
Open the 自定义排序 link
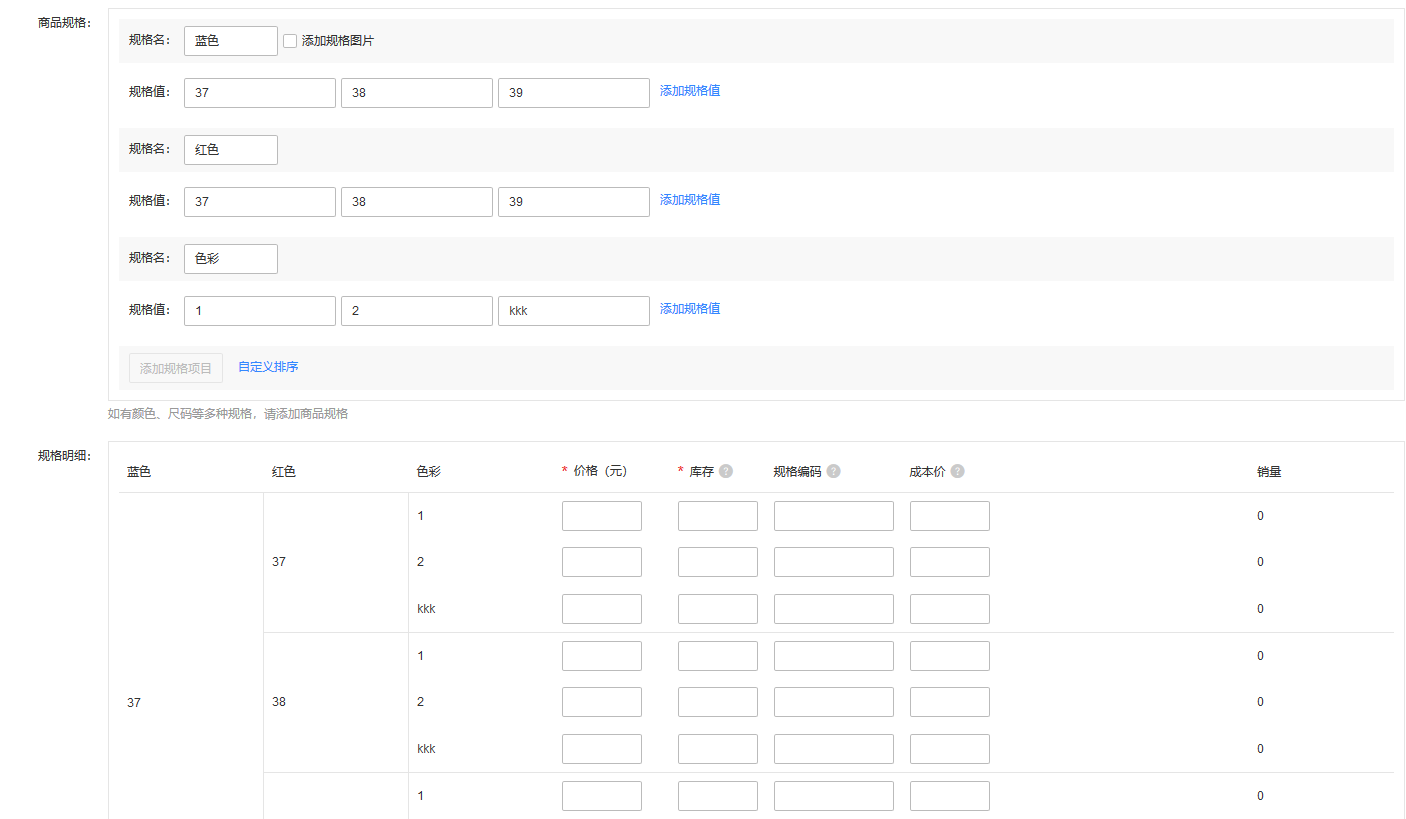pos(268,367)
